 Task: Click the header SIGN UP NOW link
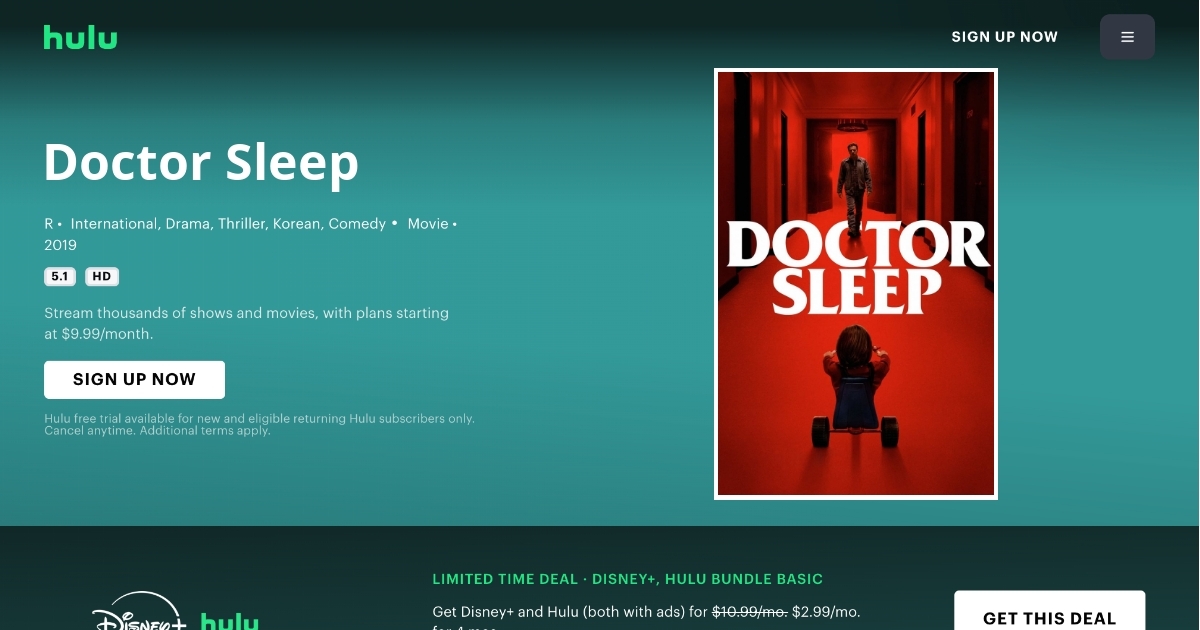(1004, 37)
